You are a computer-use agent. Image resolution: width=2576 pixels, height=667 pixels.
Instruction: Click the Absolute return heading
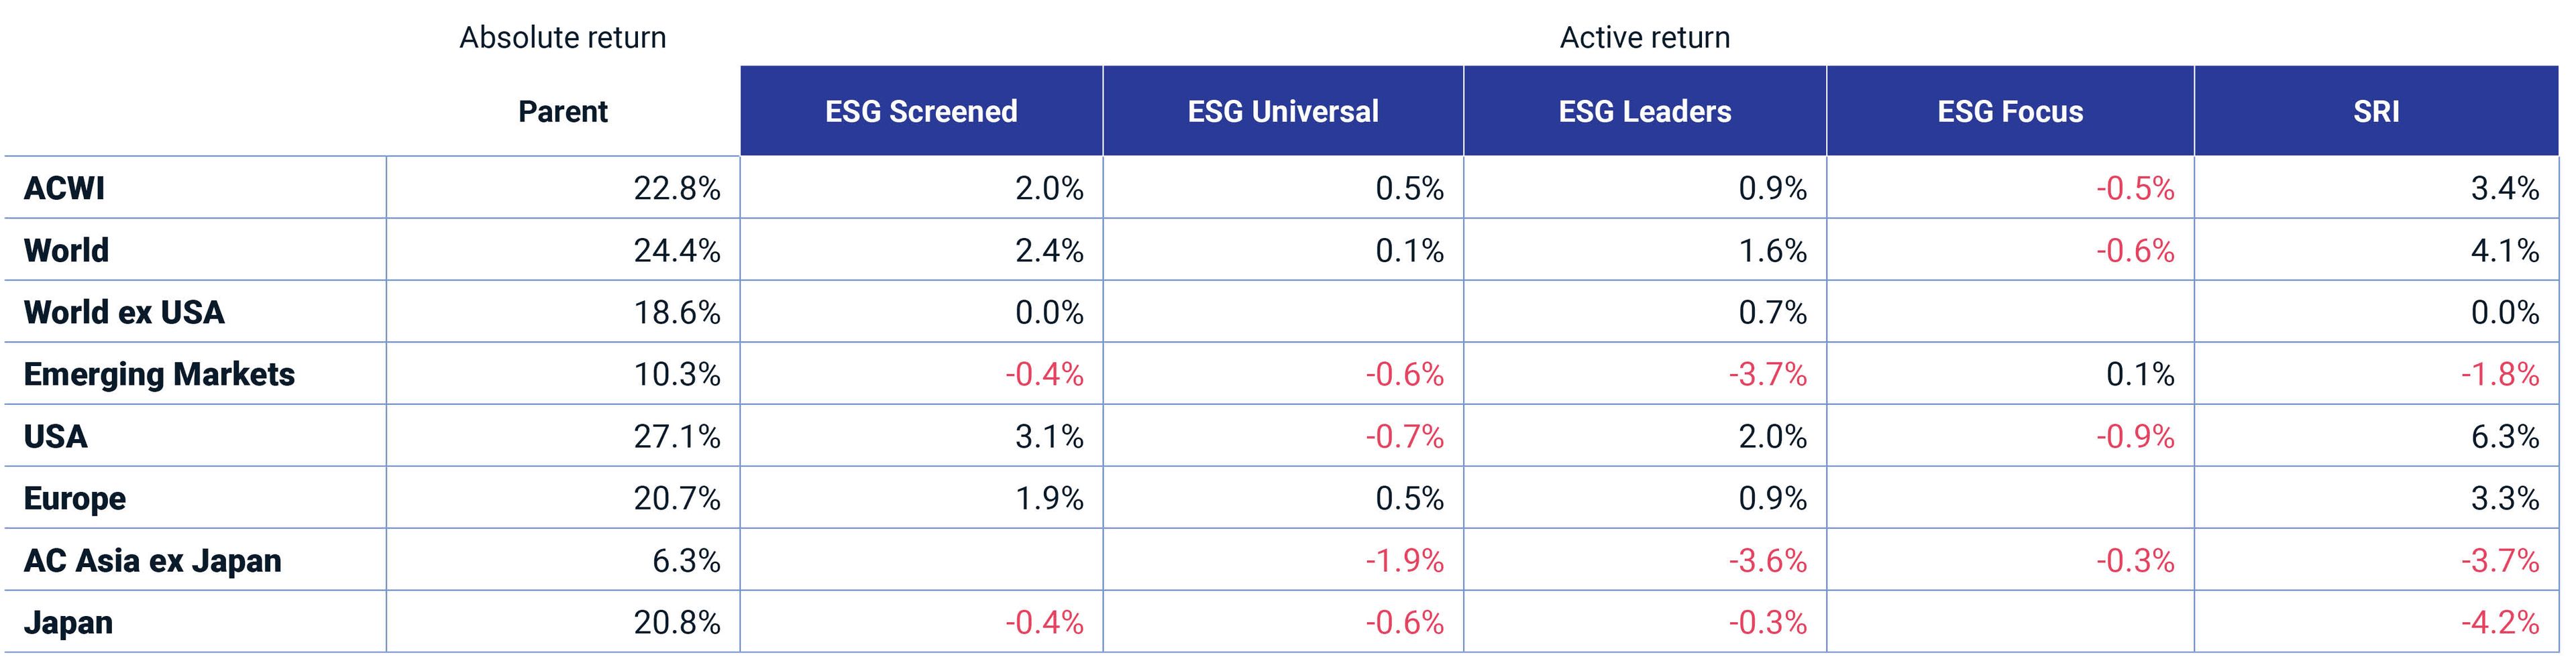[x=562, y=37]
